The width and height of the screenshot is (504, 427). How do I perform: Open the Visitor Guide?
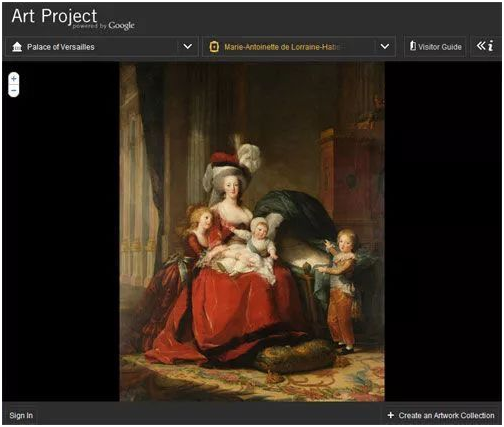(435, 47)
